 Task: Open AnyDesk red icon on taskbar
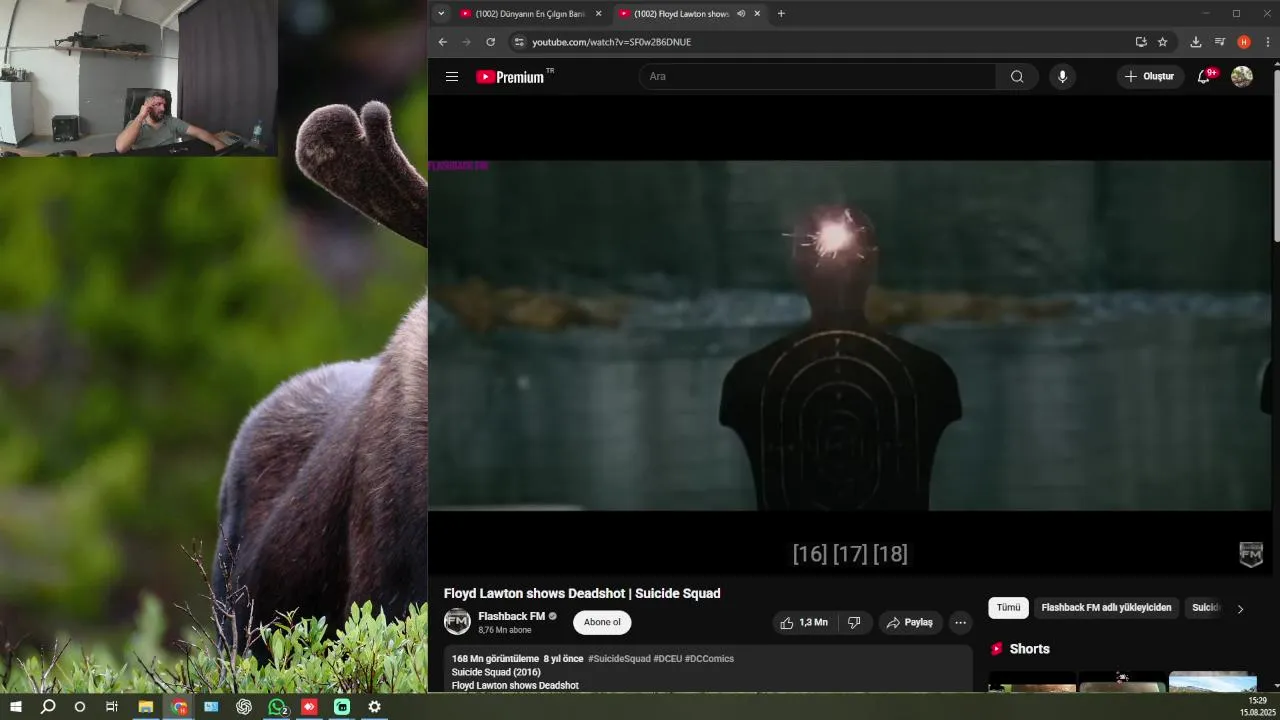click(x=309, y=707)
